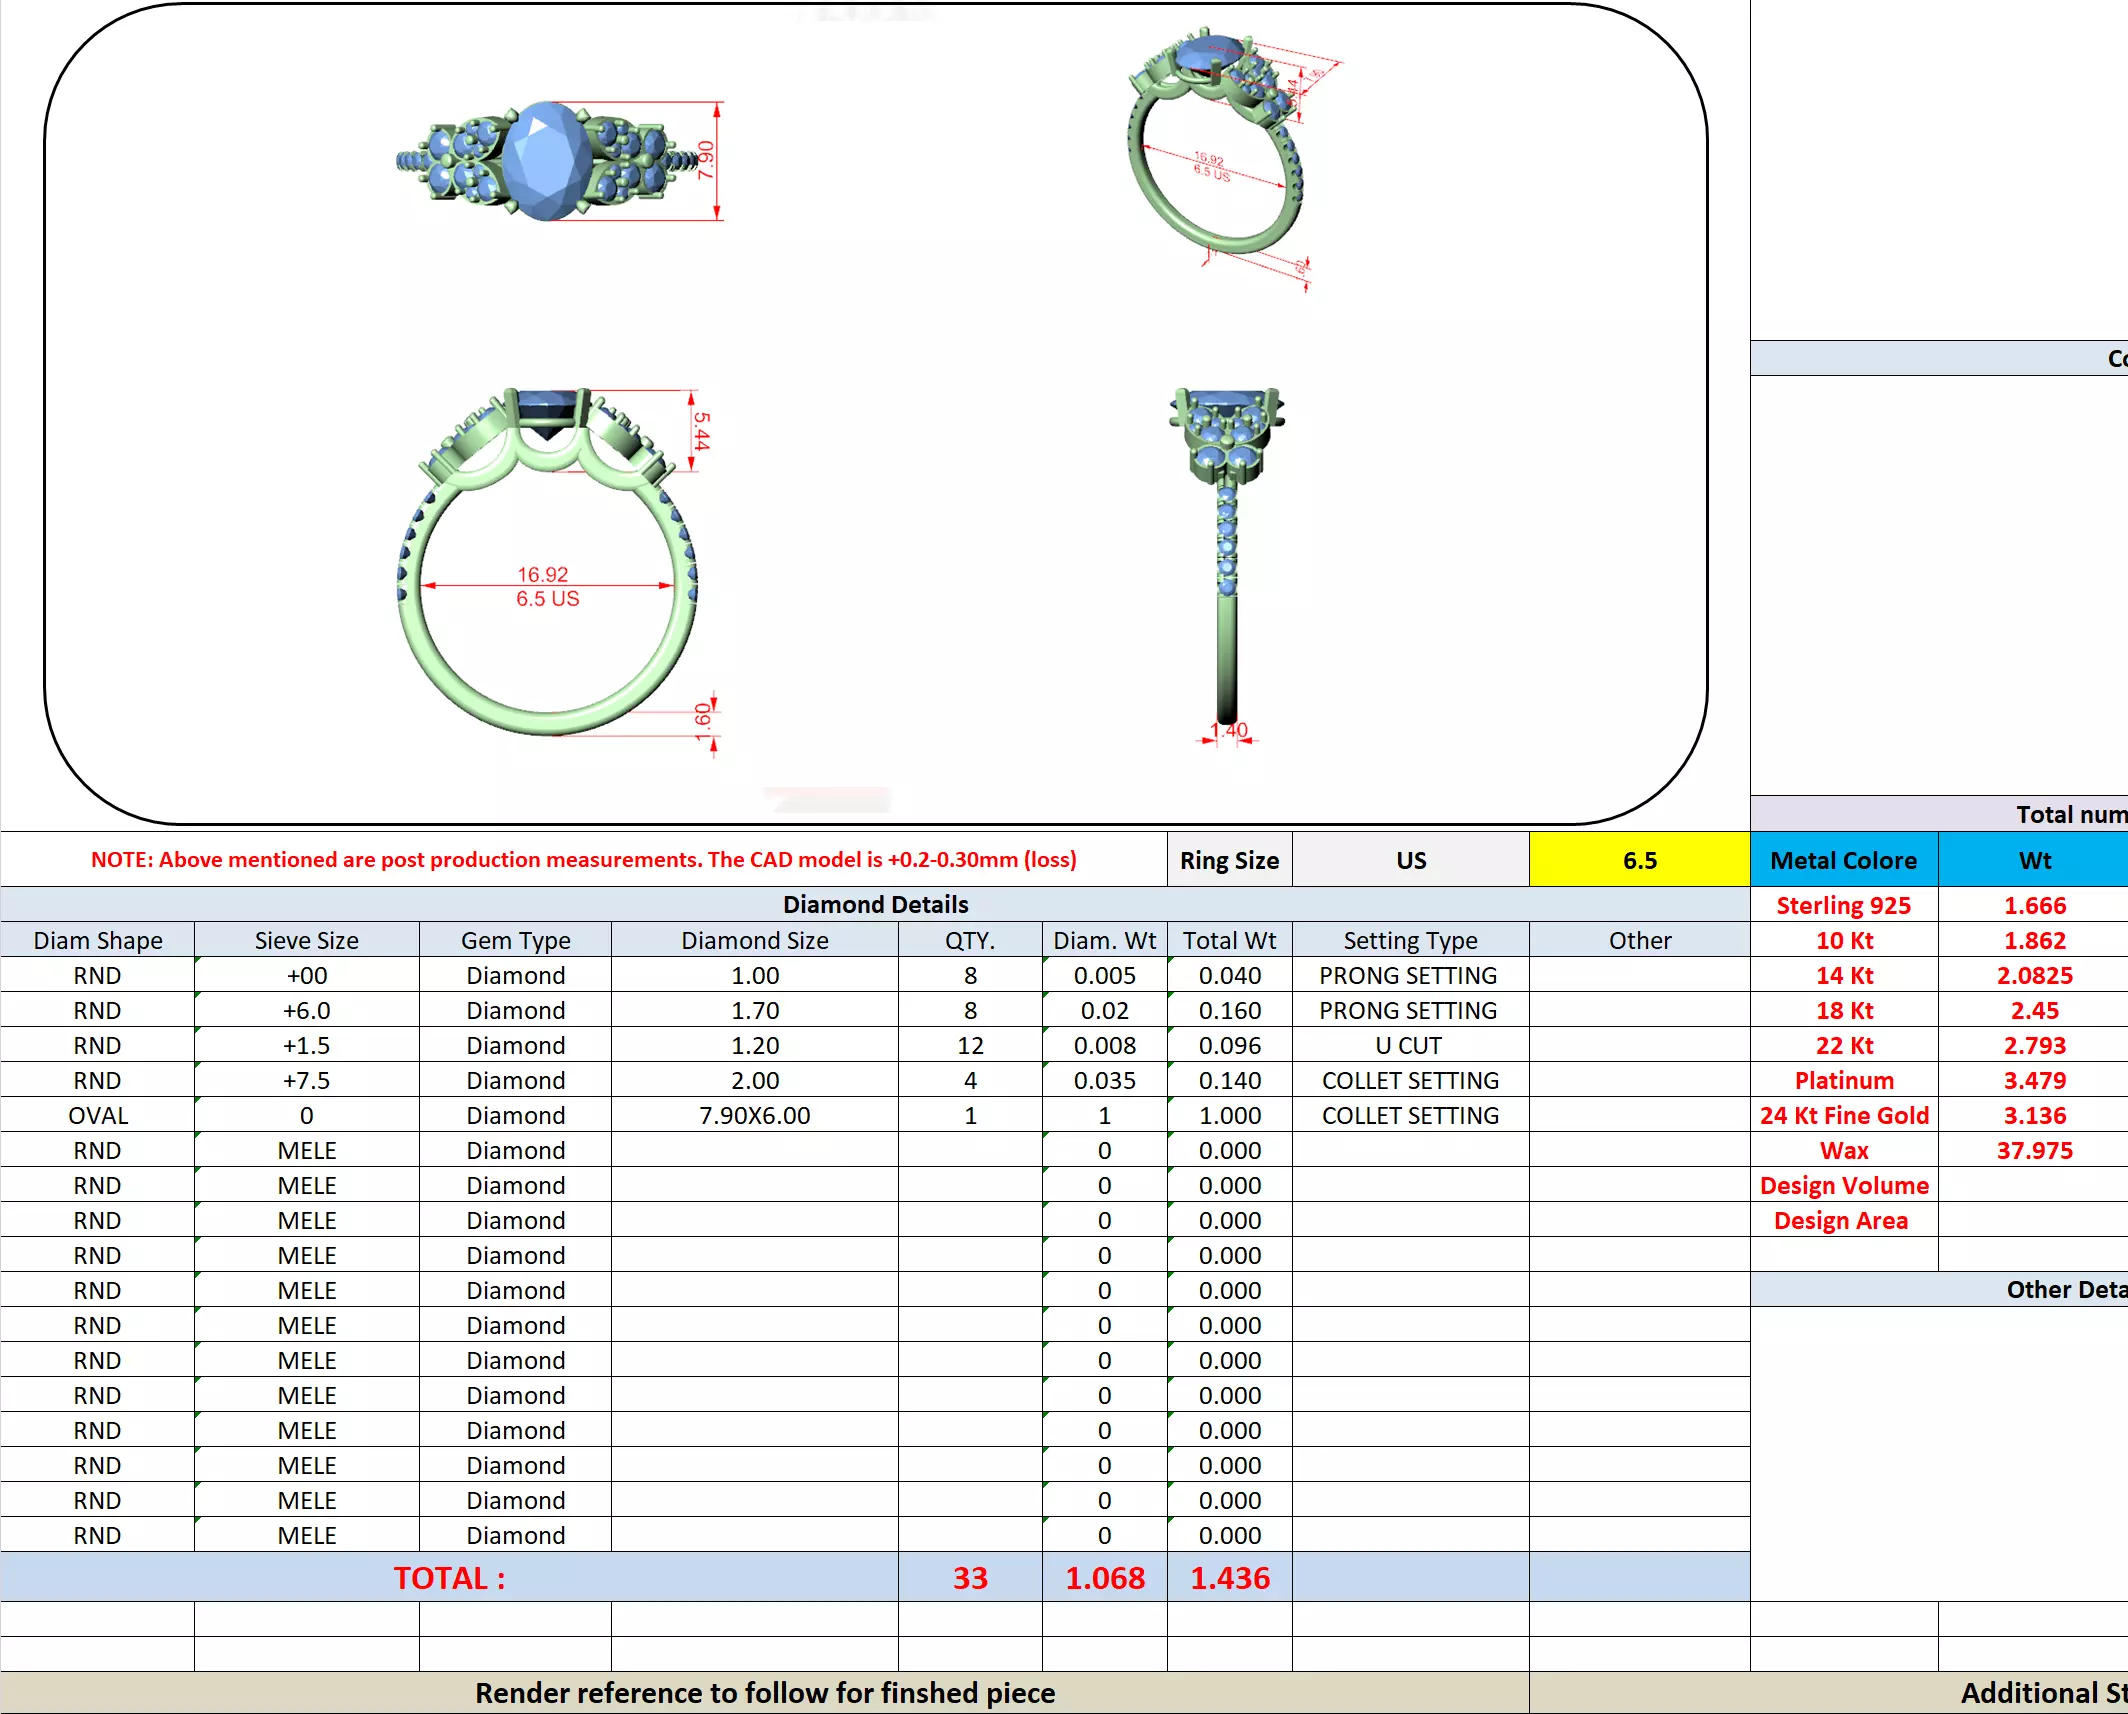Select the Setting Type column header
The image size is (2128, 1714).
1410,940
